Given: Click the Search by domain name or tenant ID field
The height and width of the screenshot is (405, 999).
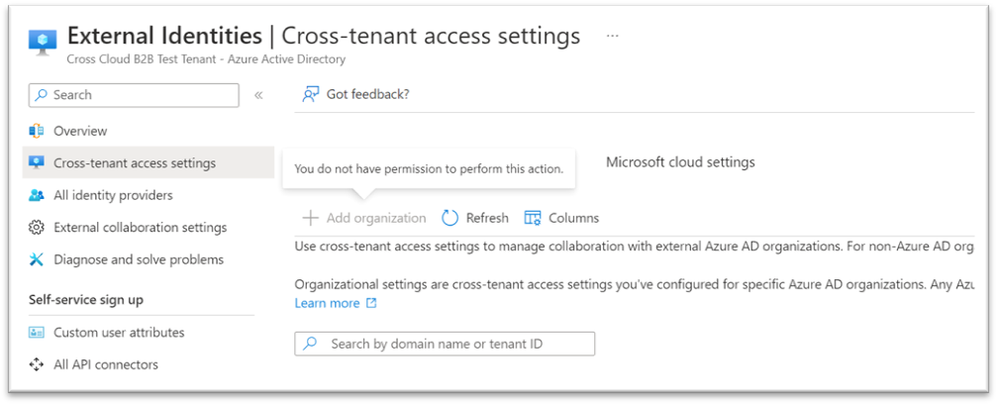Looking at the screenshot, I should (445, 344).
